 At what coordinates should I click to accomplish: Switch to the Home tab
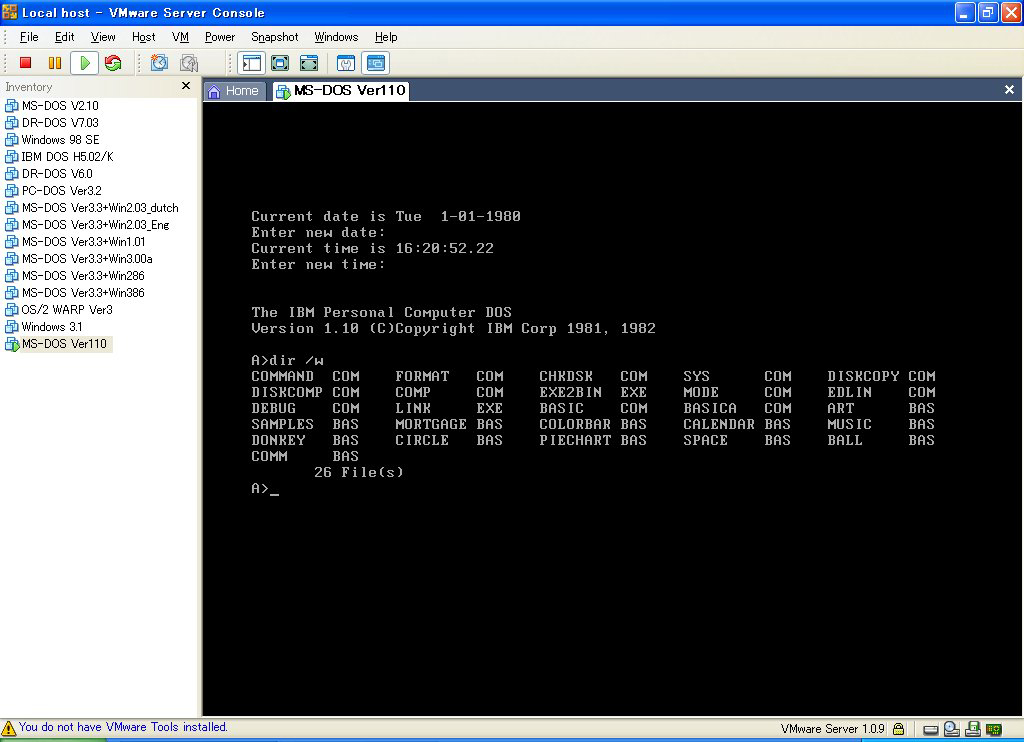coord(234,91)
